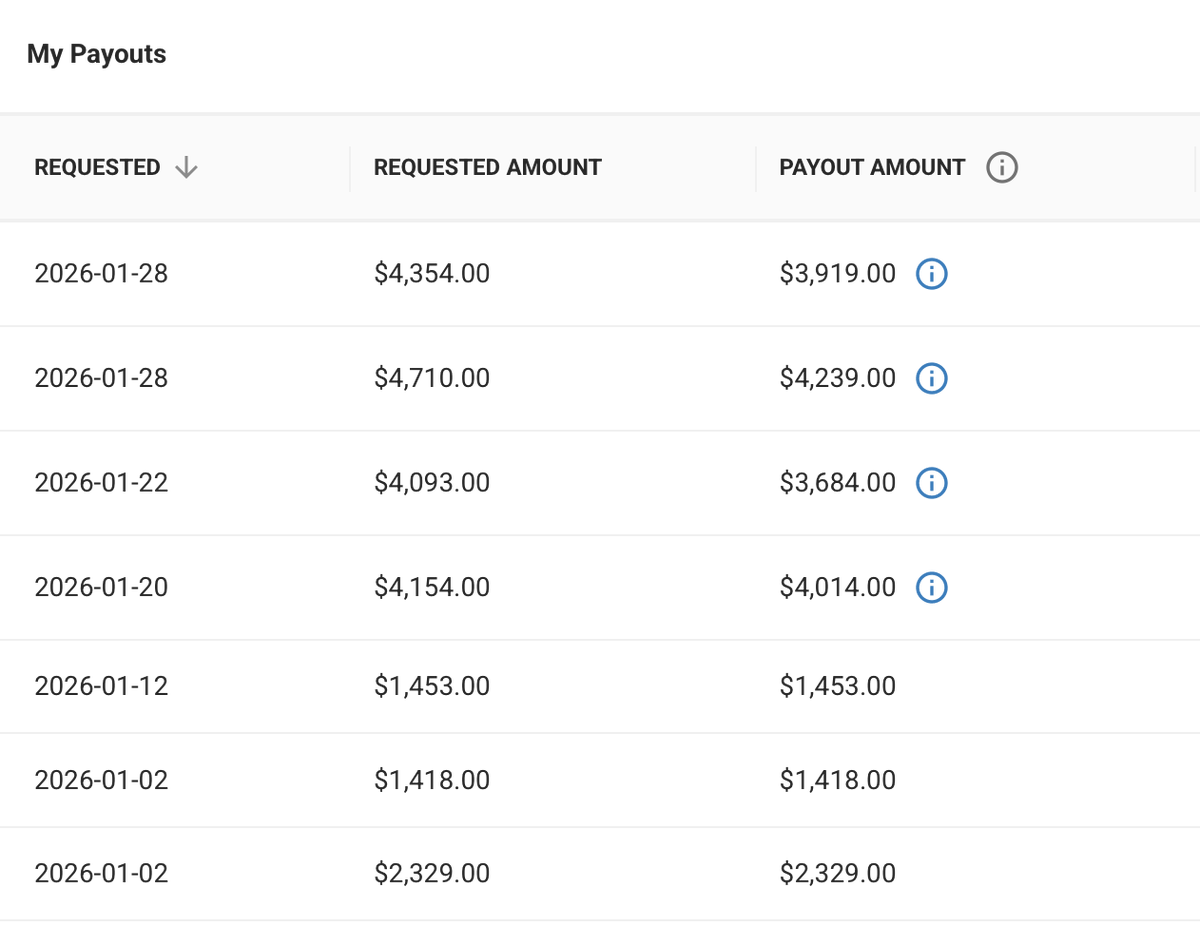Click the REQUESTED AMOUNT column header
Screen dimensions: 1200x926
(488, 168)
